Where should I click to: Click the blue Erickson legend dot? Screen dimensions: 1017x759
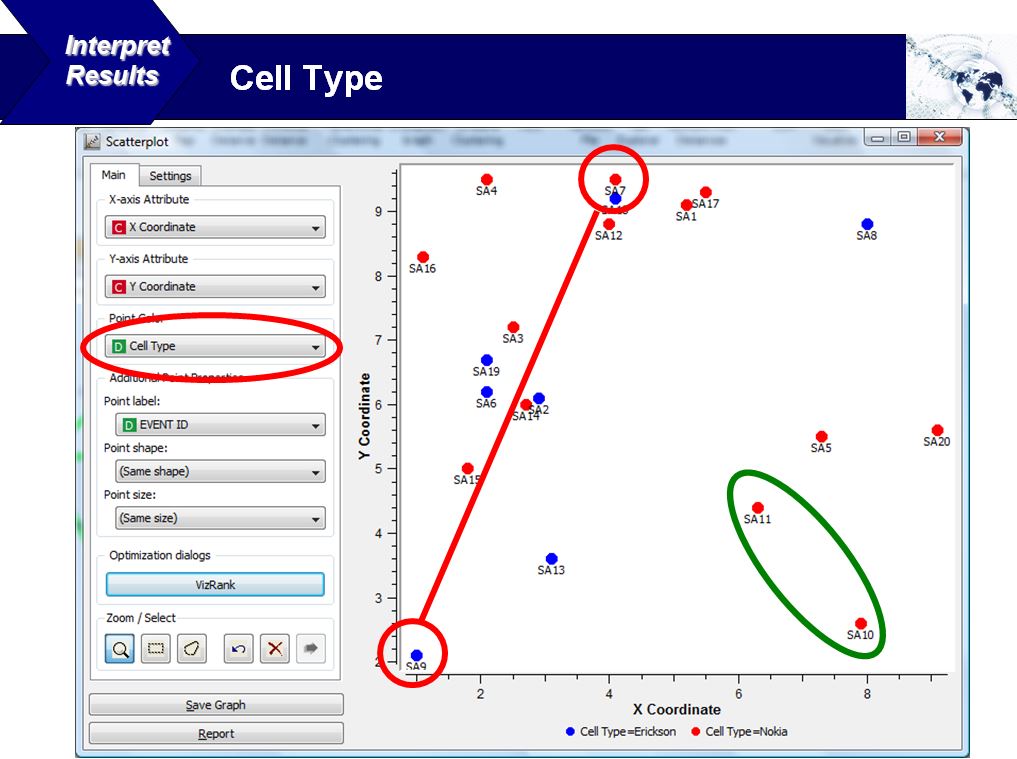571,732
